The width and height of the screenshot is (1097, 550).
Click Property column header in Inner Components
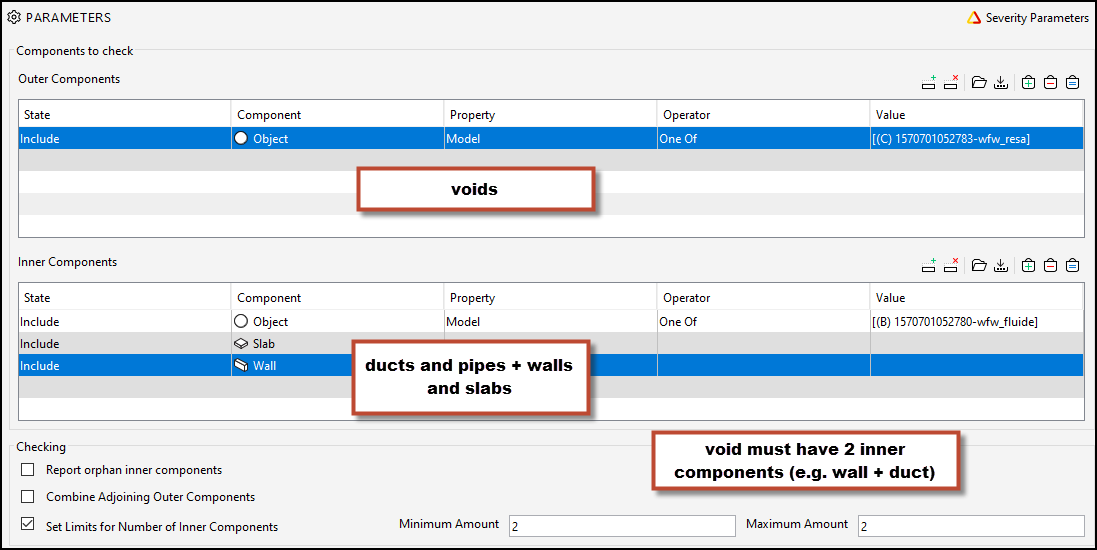(550, 297)
